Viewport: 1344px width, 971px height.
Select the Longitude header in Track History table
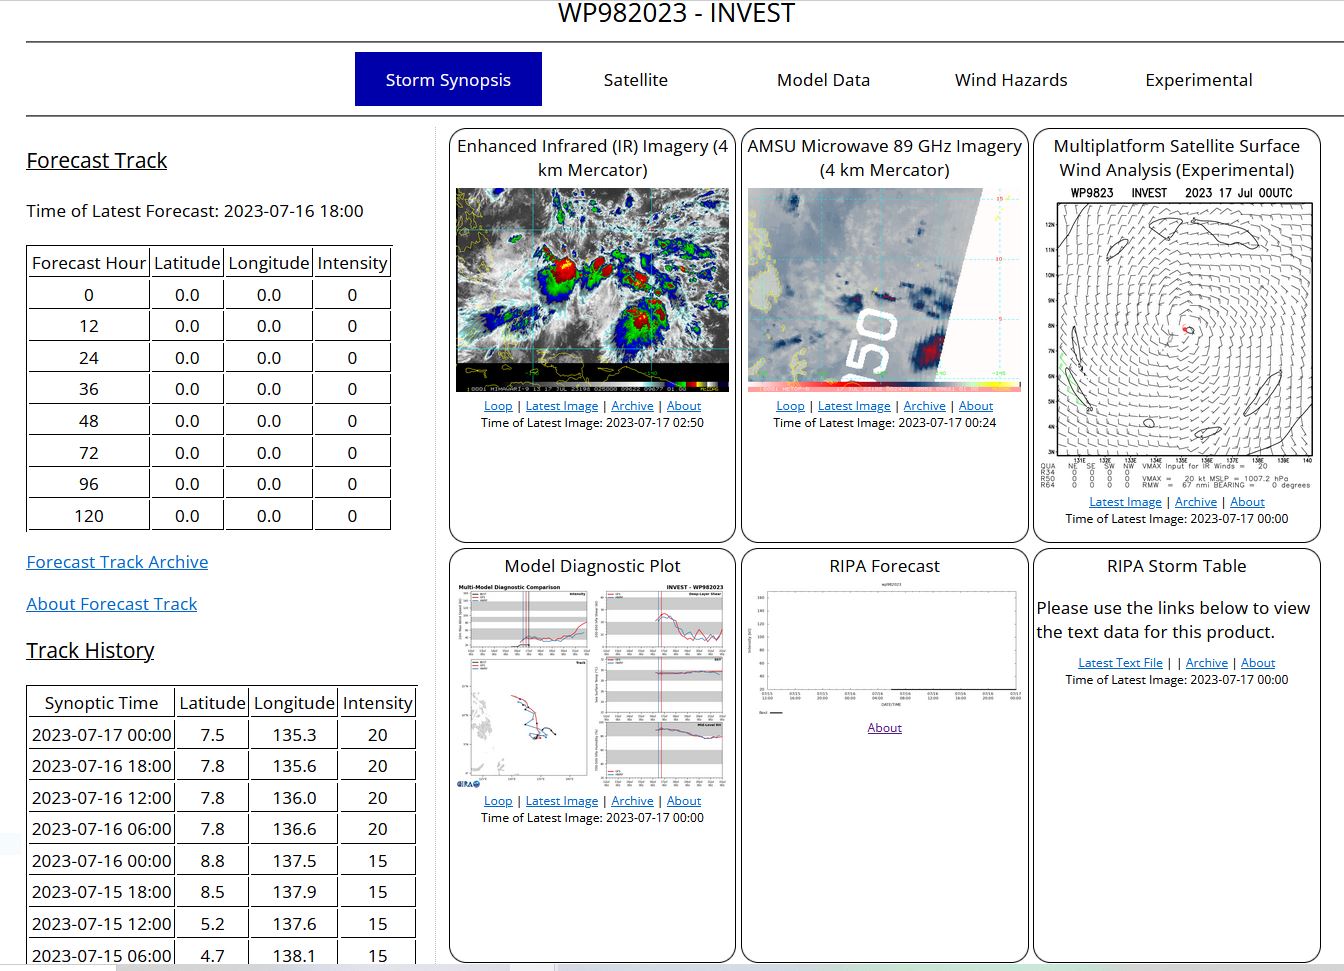pos(294,703)
